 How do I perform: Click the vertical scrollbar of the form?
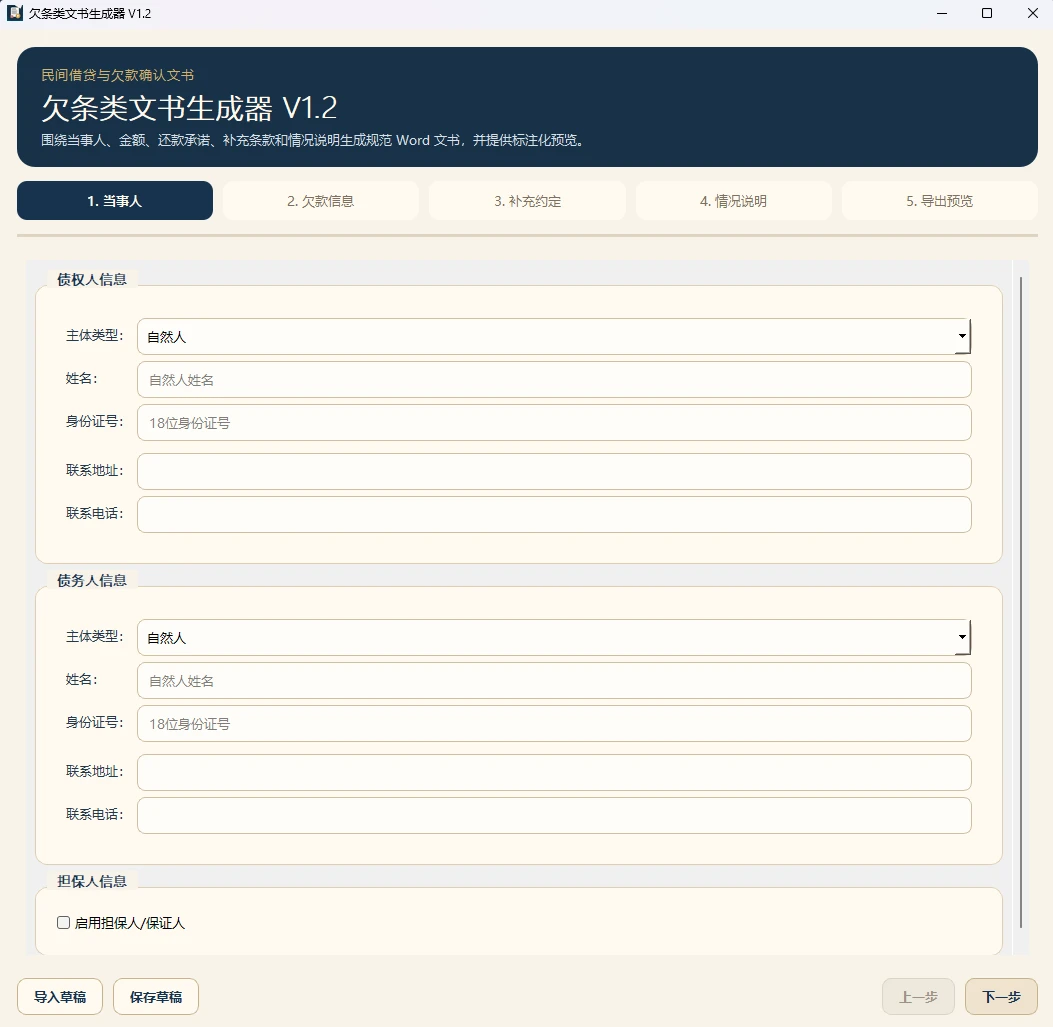point(1021,602)
